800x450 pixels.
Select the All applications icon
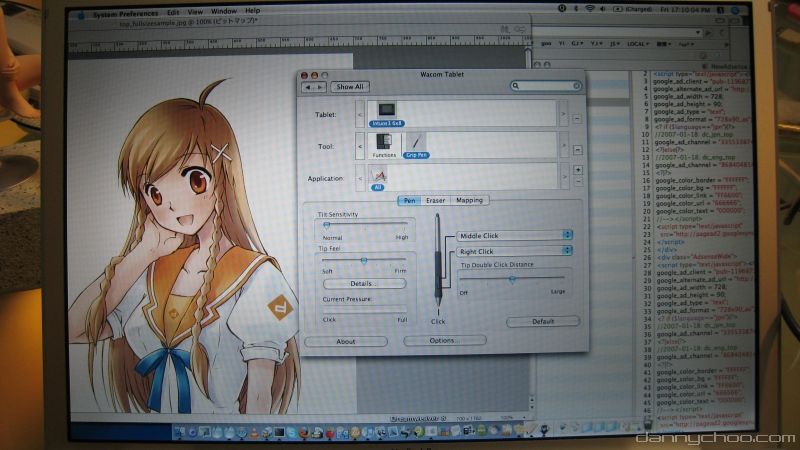click(378, 178)
